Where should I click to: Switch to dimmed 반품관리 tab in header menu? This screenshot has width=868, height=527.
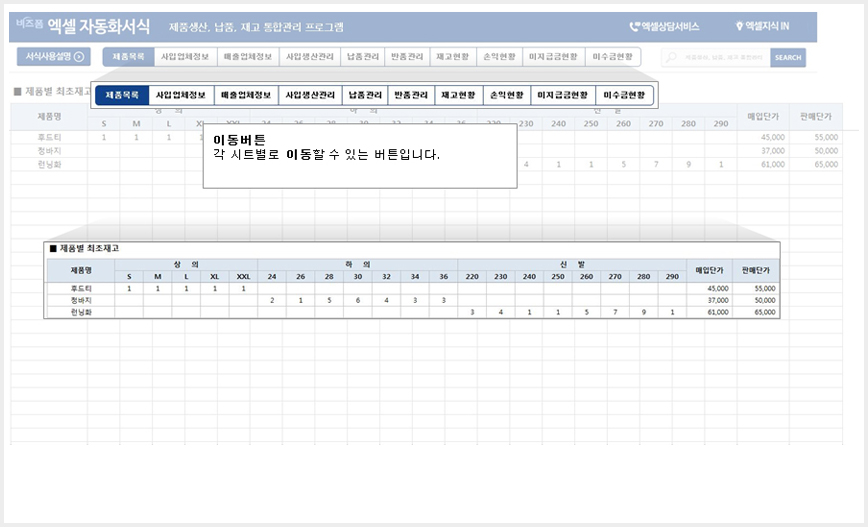(407, 56)
